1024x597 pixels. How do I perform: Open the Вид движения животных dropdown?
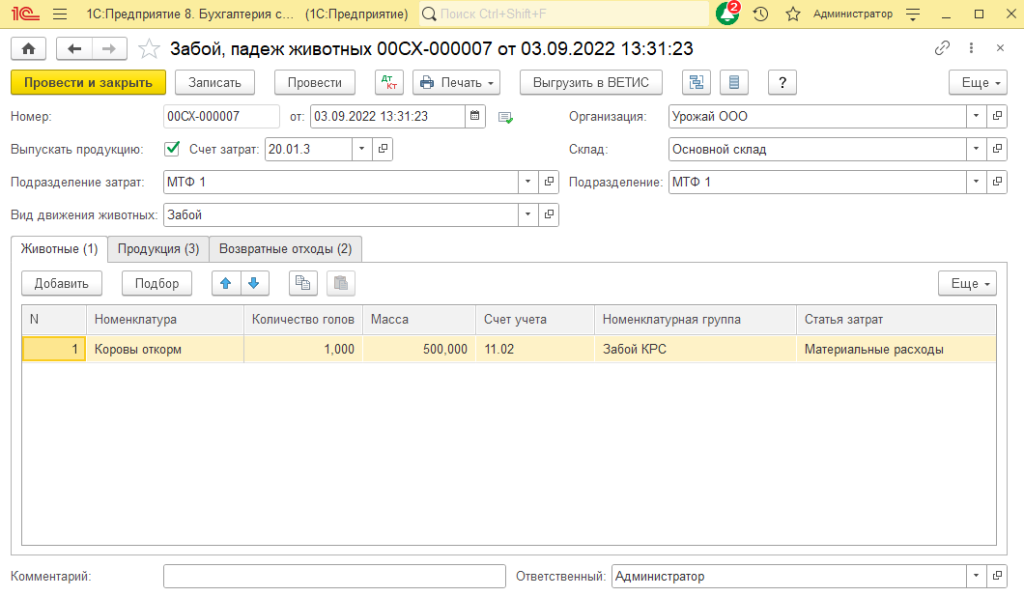(x=528, y=214)
